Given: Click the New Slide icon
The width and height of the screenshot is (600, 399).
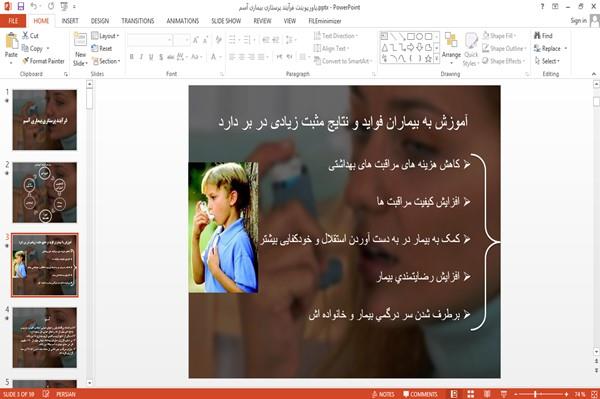Looking at the screenshot, I should point(80,41).
